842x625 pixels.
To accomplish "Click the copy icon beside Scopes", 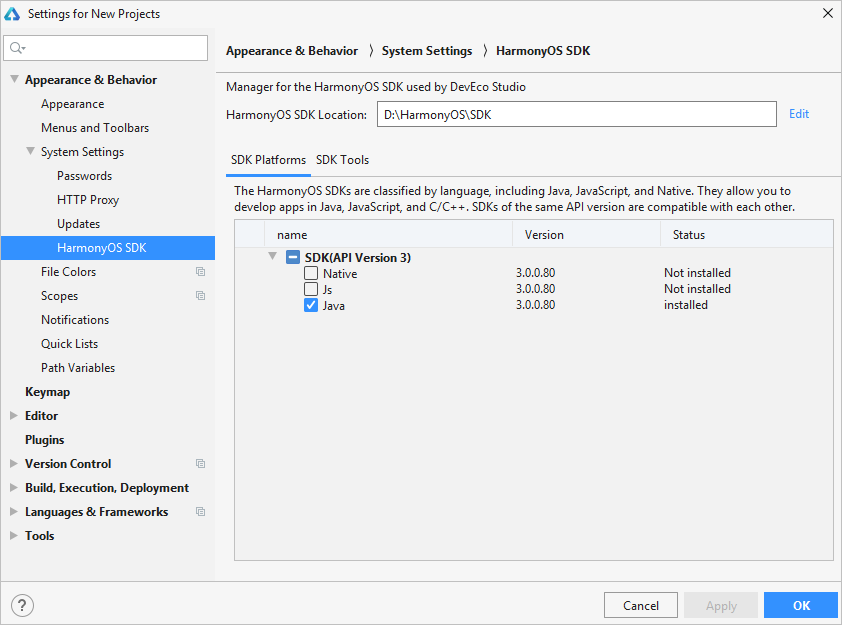I will 200,296.
